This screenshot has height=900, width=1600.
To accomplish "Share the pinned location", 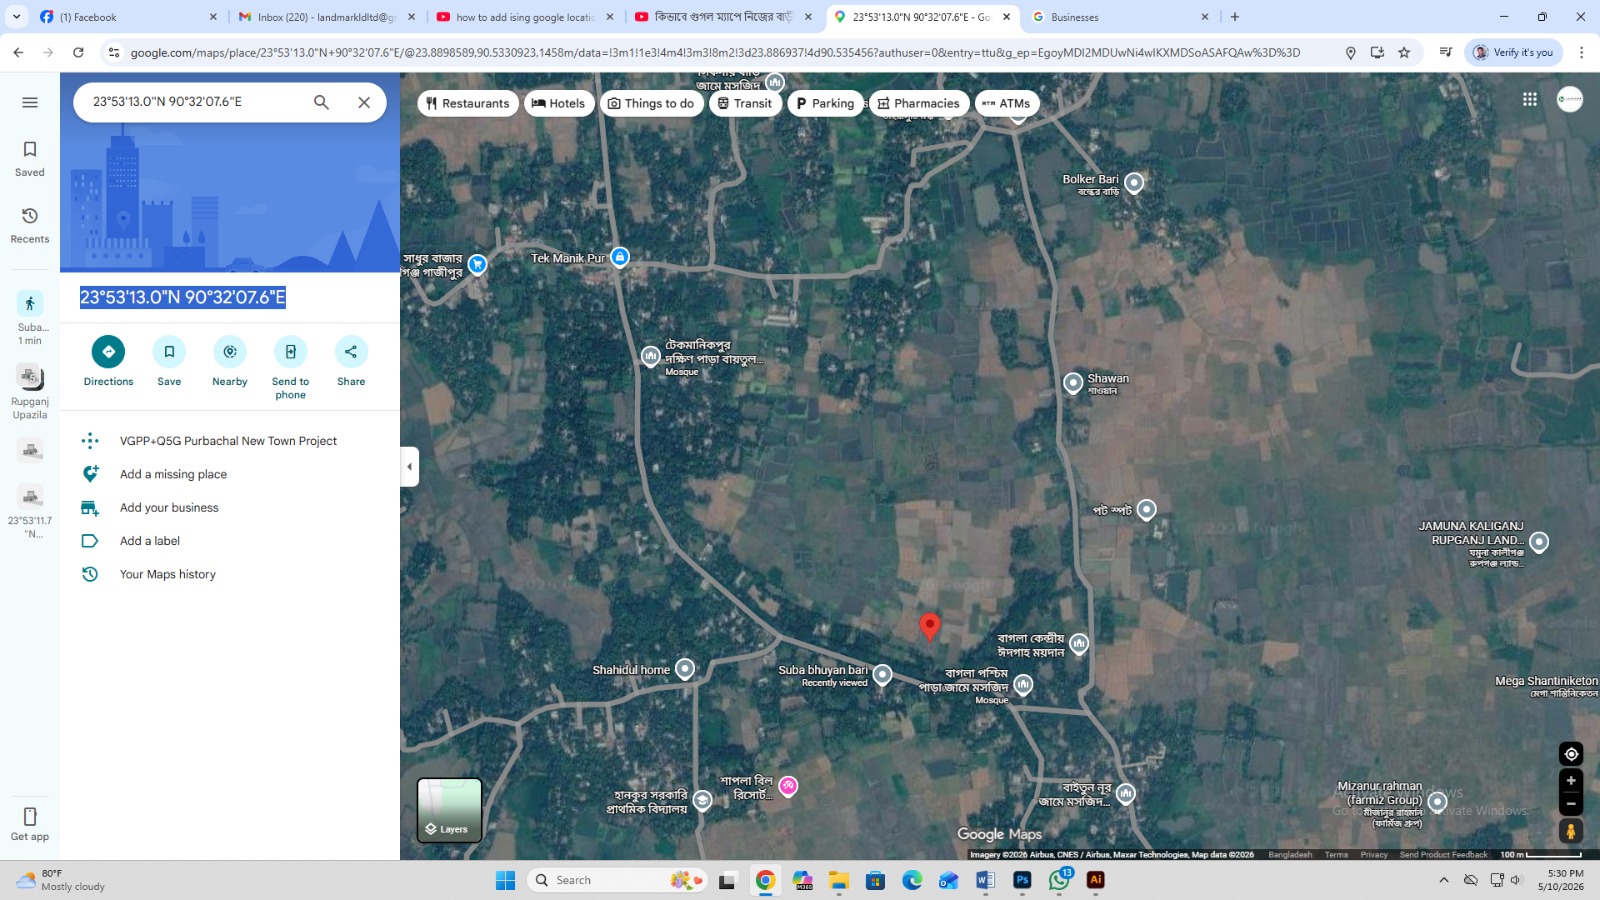I will (x=351, y=361).
